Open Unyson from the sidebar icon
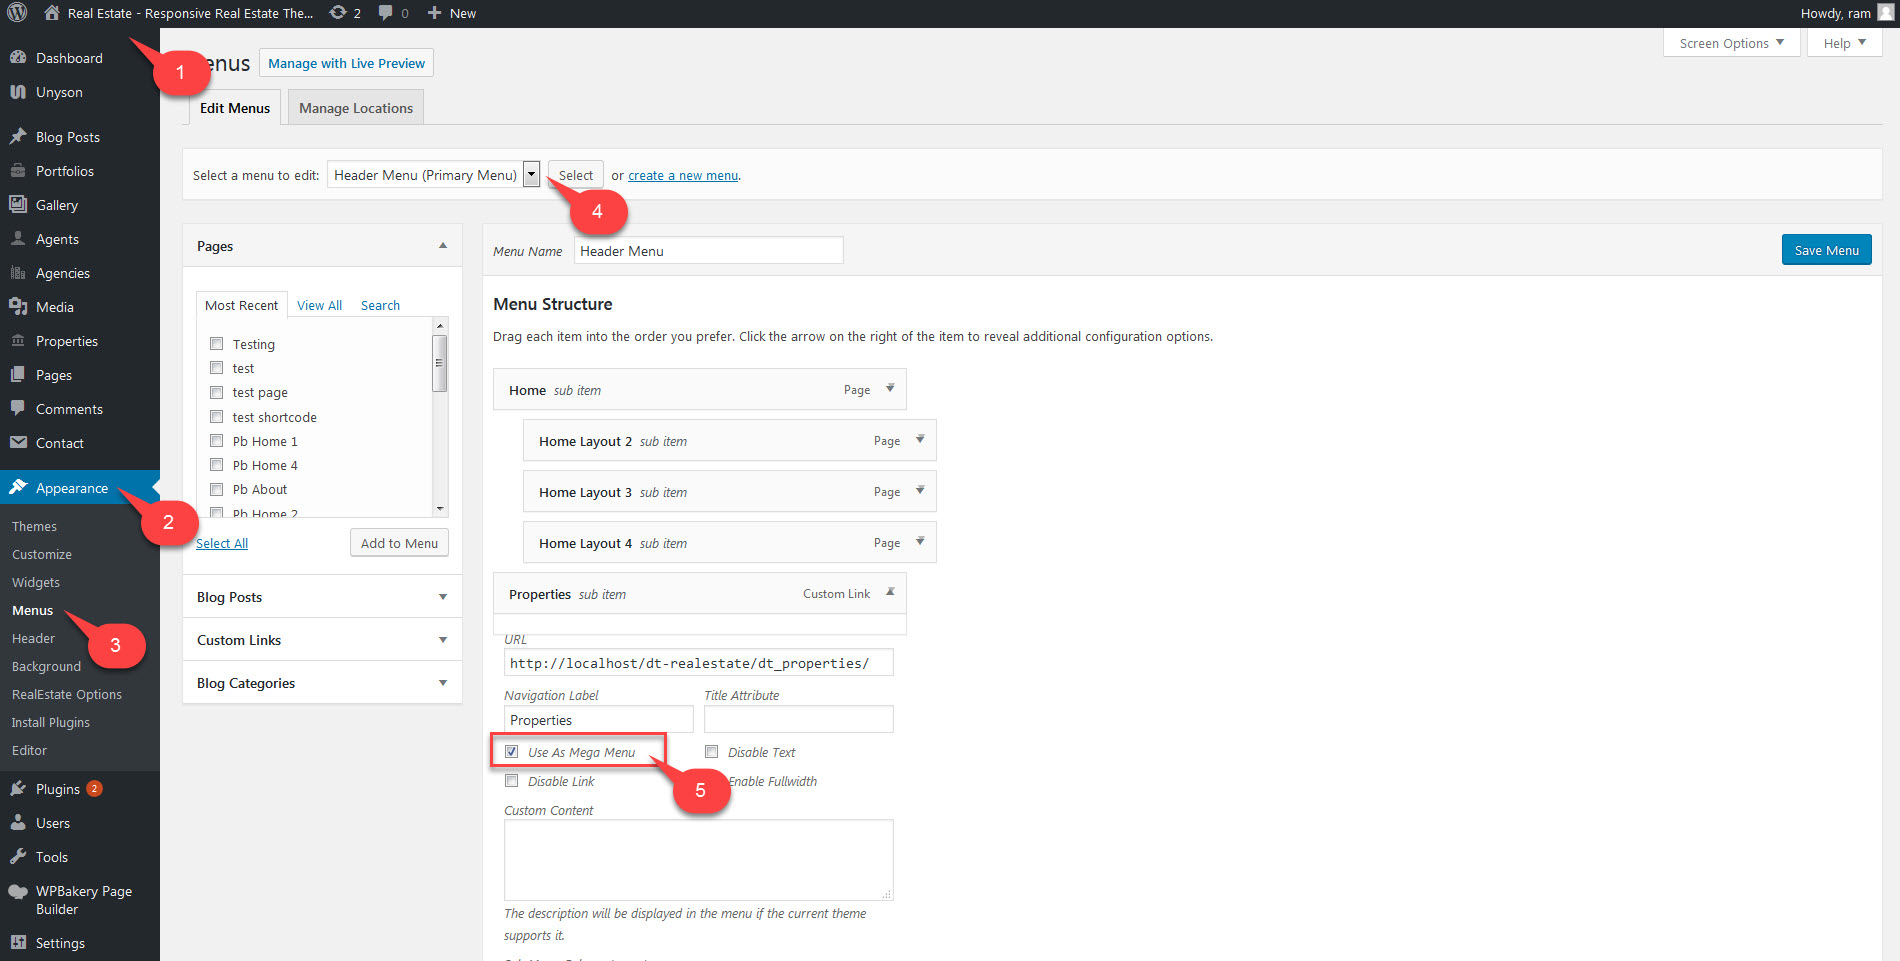Screen dimensions: 1900x961 (x=18, y=92)
